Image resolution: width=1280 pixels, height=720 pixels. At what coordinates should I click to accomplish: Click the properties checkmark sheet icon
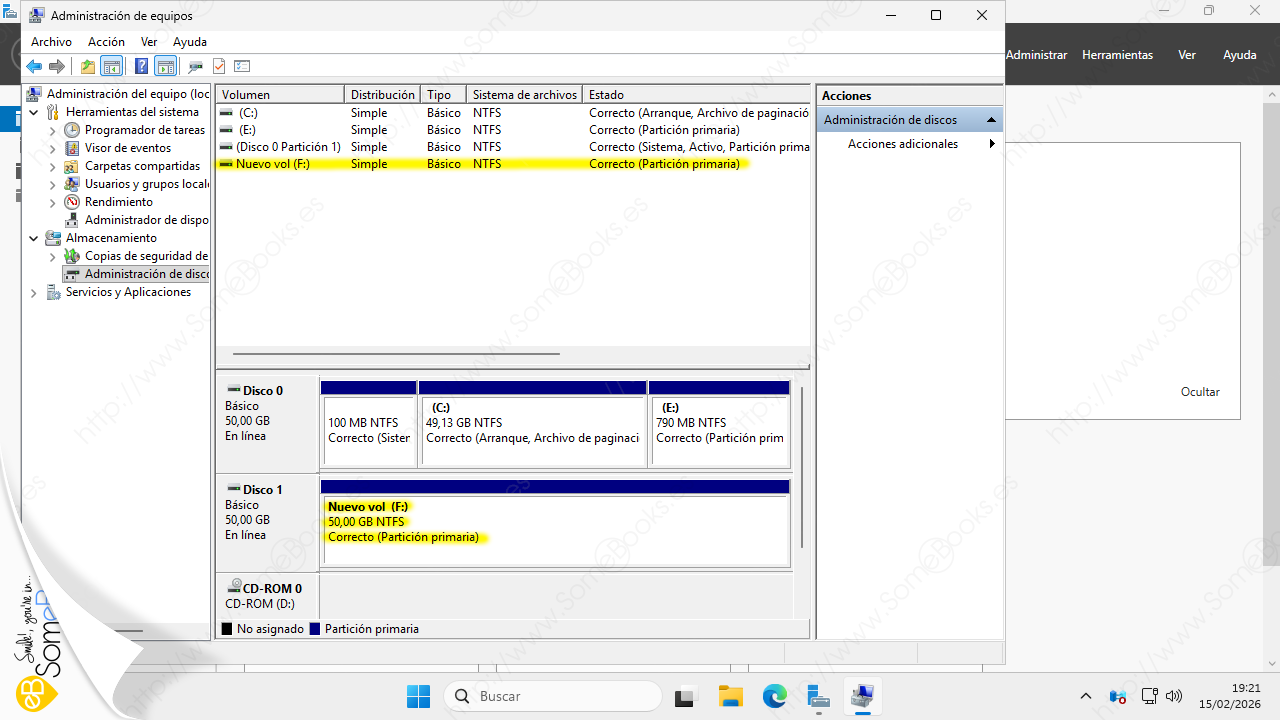pyautogui.click(x=219, y=67)
